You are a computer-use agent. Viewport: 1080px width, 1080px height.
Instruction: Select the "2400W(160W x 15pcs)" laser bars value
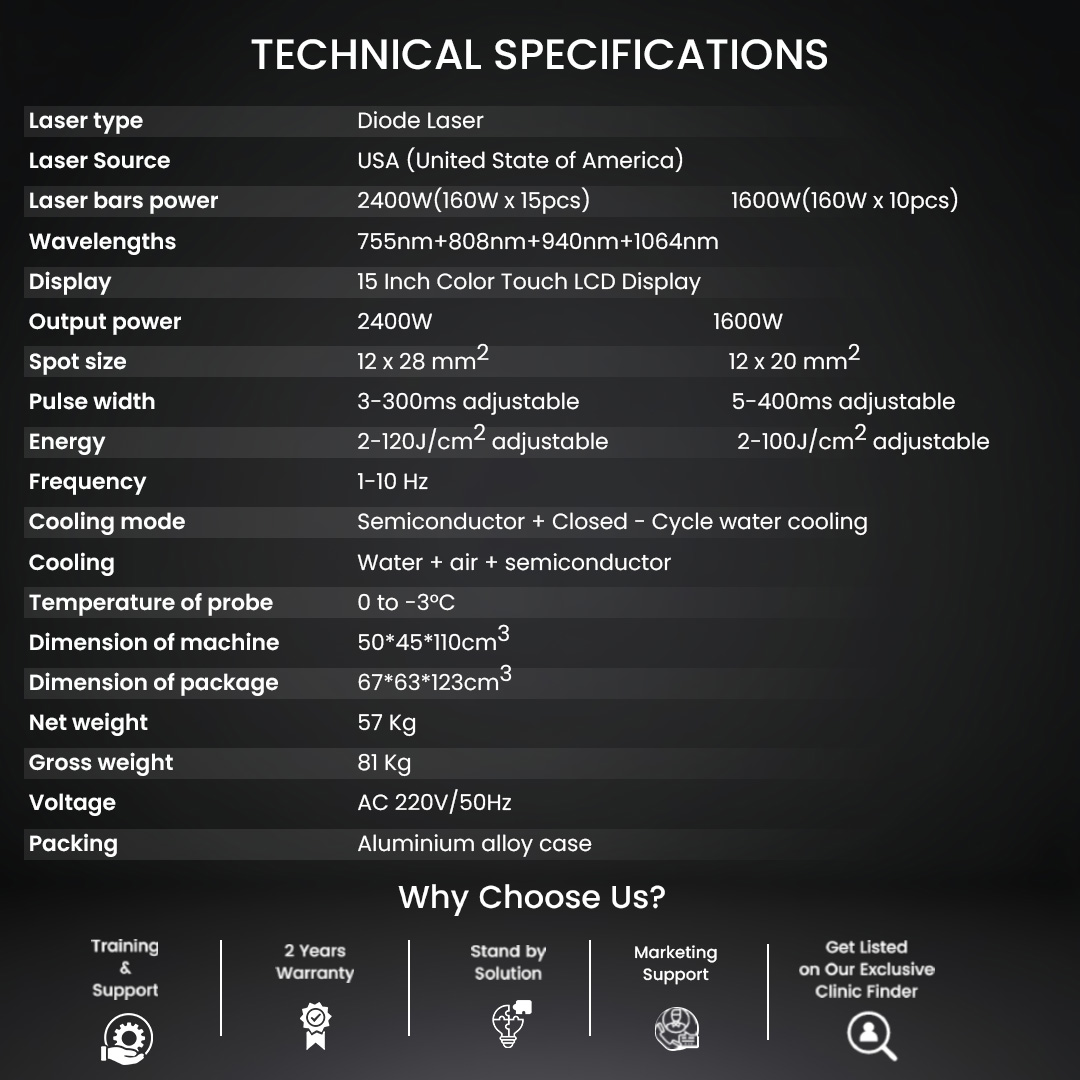point(473,200)
